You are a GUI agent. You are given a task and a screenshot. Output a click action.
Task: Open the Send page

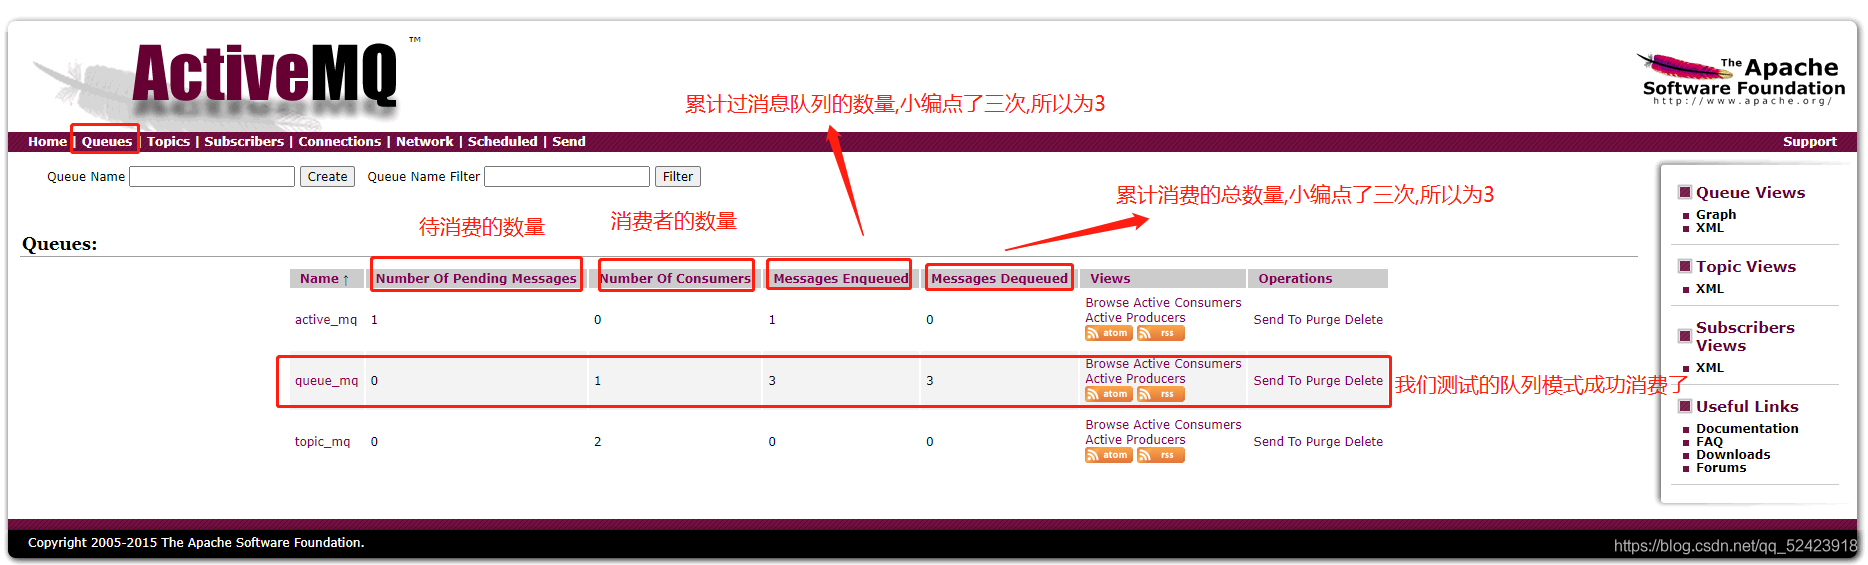(569, 142)
